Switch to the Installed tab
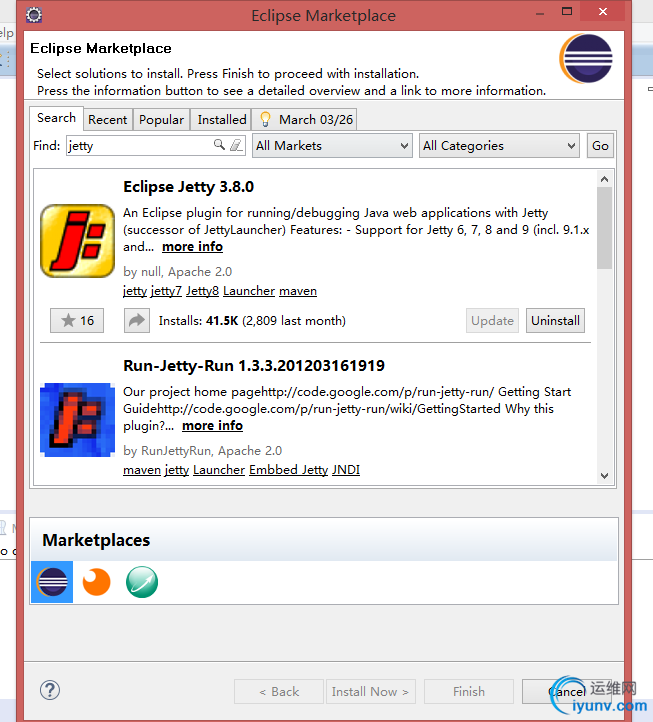This screenshot has height=722, width=653. click(222, 120)
